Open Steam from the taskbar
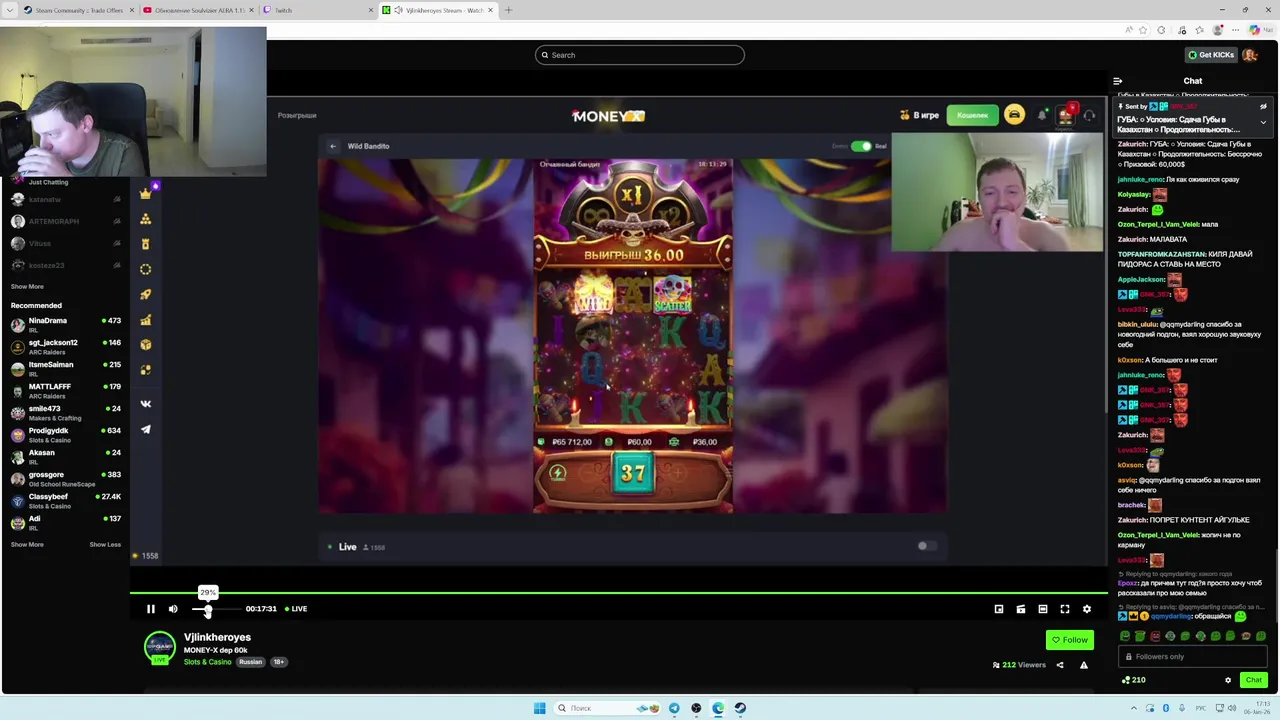The width and height of the screenshot is (1280, 720). [x=740, y=708]
